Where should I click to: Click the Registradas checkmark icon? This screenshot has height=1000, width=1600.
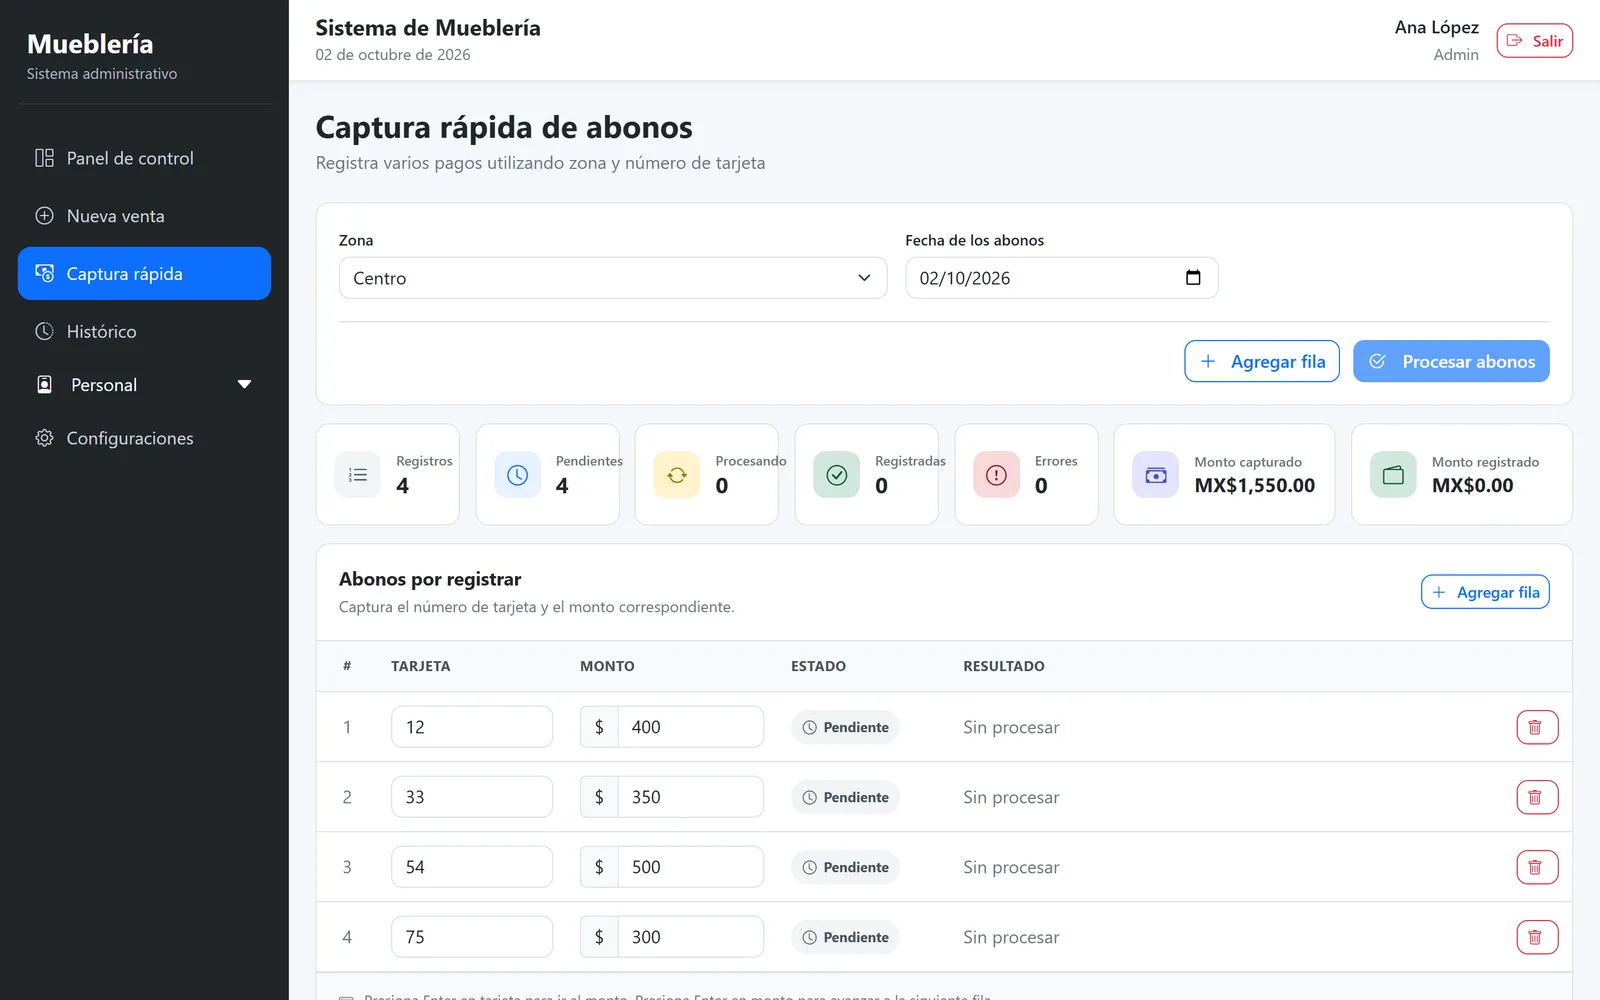coord(837,475)
